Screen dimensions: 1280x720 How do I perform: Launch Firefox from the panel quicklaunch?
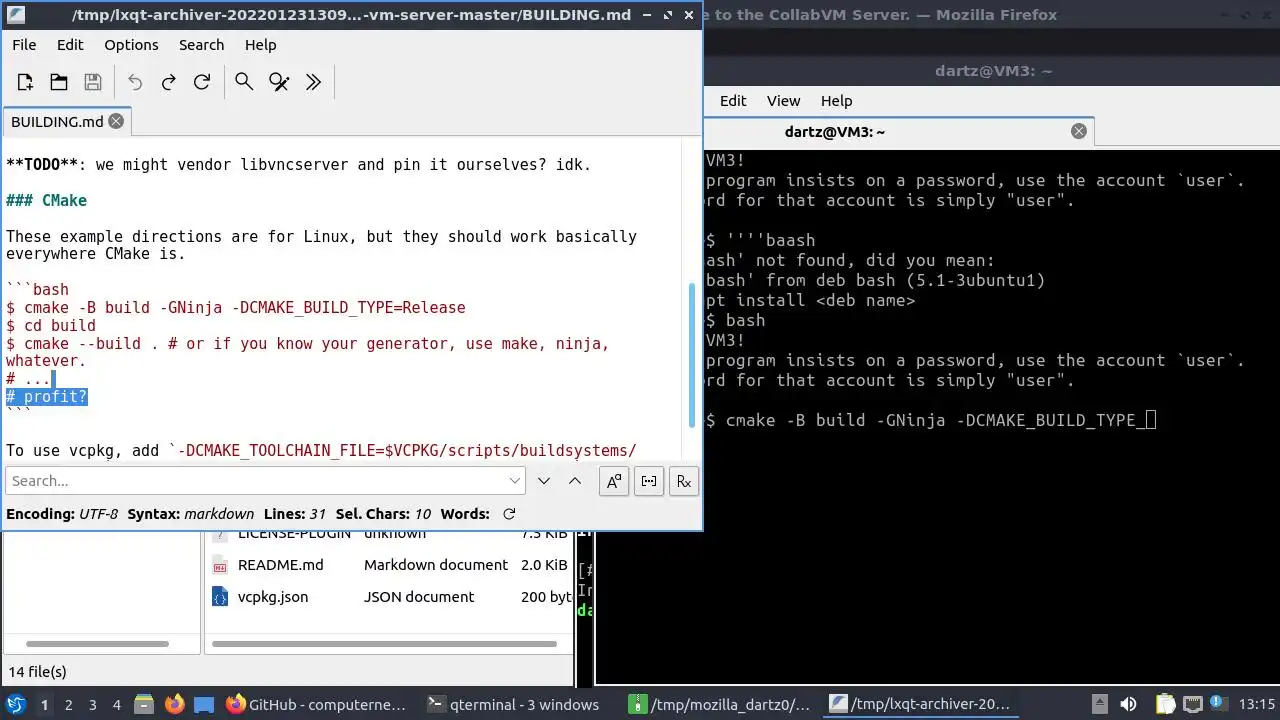[x=174, y=704]
